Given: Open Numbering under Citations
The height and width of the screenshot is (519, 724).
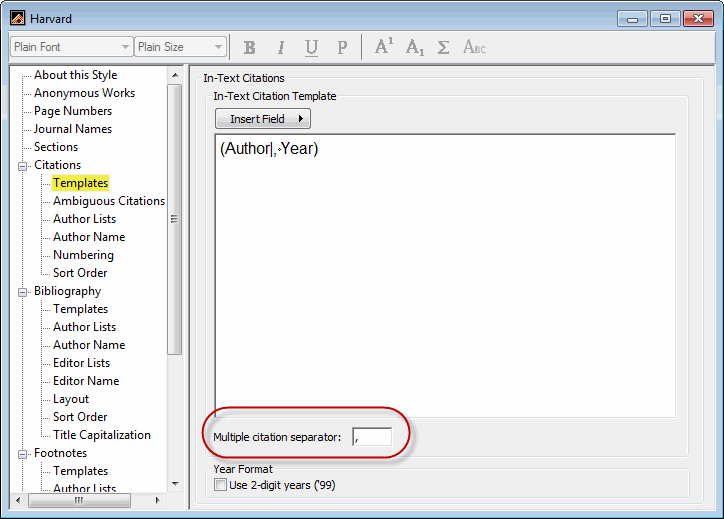Looking at the screenshot, I should 83,255.
